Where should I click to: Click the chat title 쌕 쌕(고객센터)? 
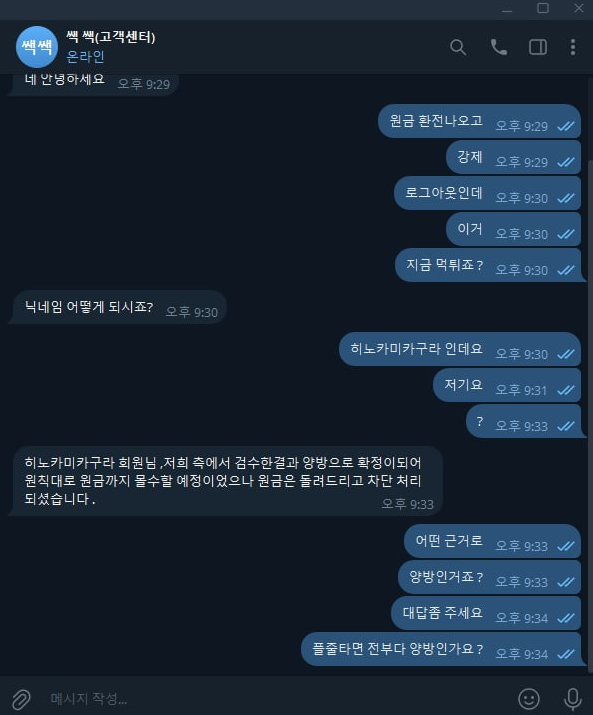pyautogui.click(x=111, y=36)
